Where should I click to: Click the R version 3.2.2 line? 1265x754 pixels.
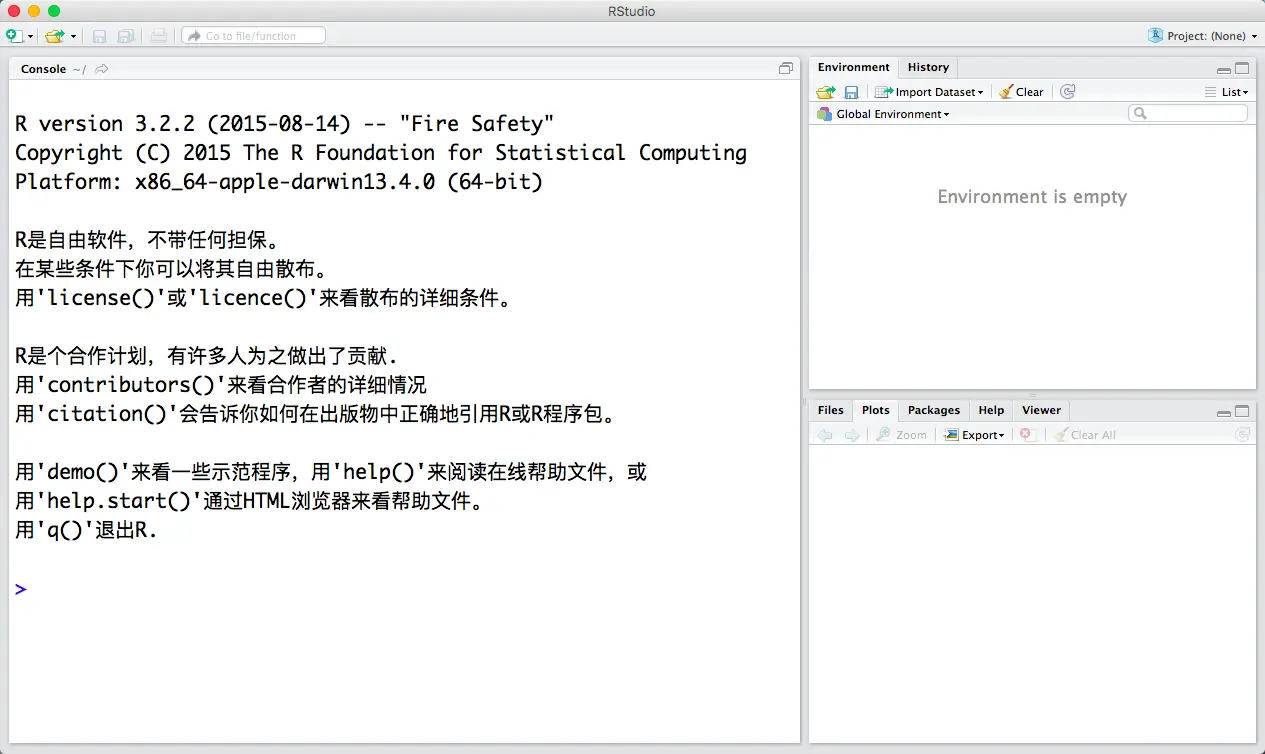[x=285, y=124]
